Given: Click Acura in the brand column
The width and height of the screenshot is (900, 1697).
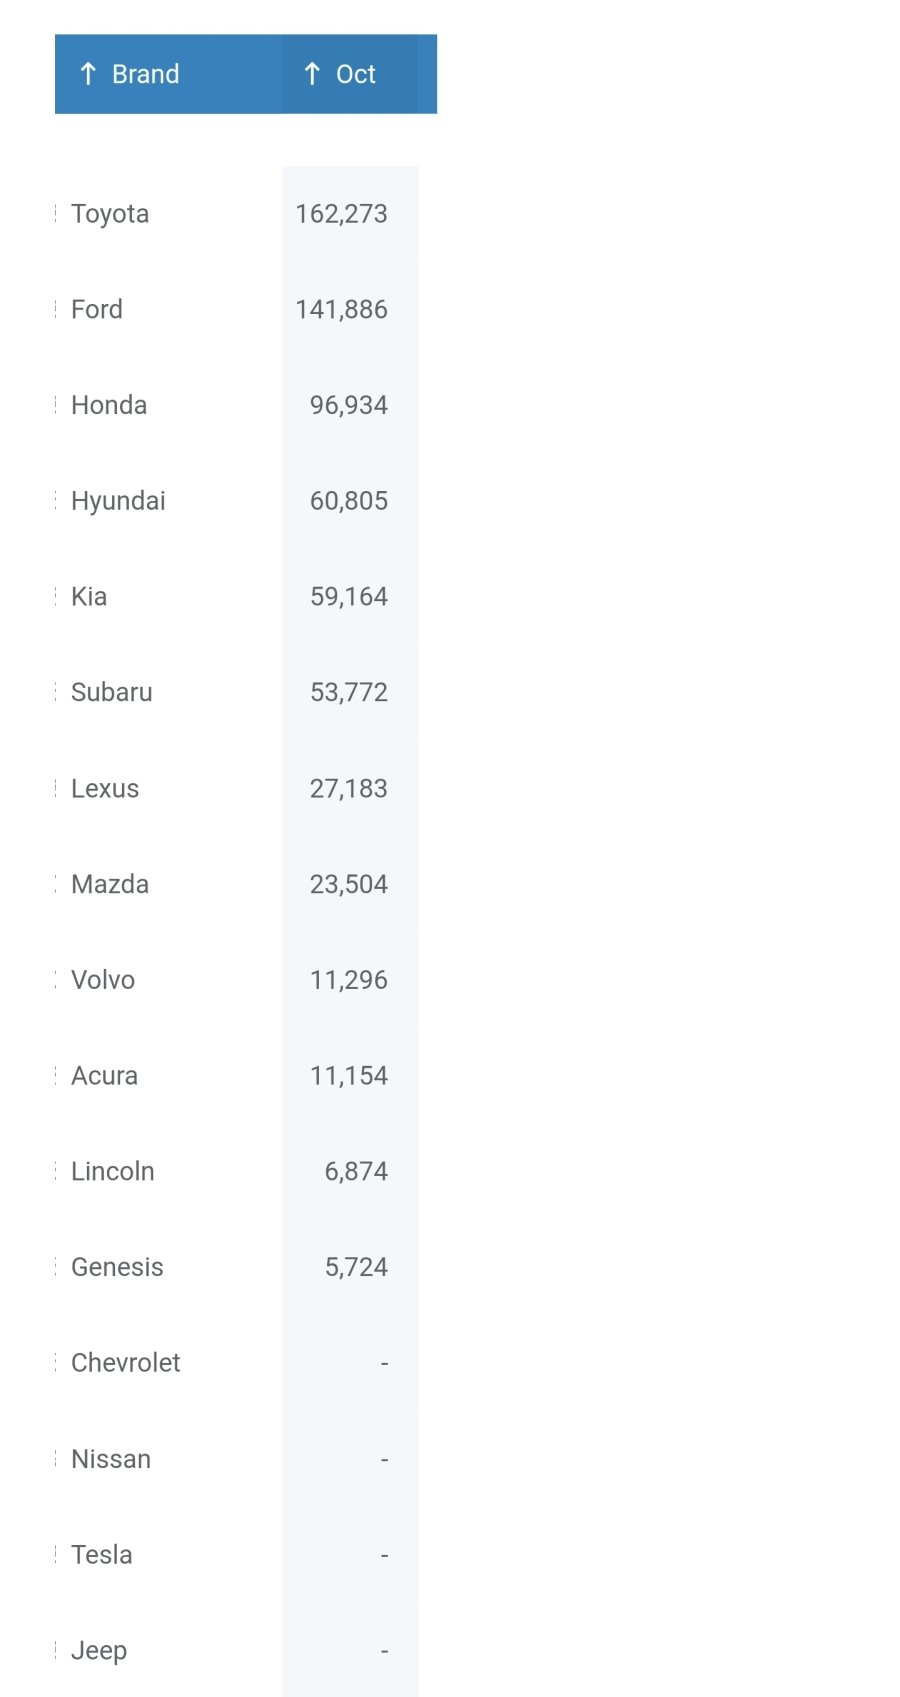Looking at the screenshot, I should tap(104, 1076).
